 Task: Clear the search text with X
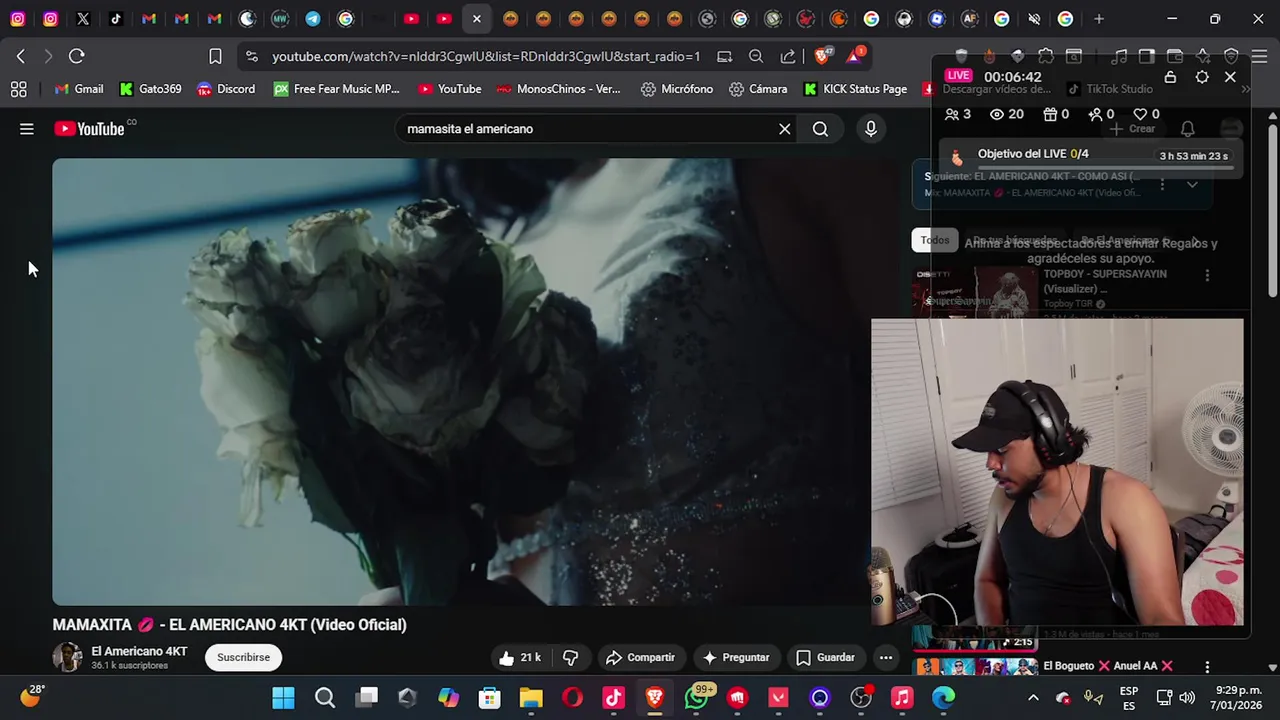[785, 129]
